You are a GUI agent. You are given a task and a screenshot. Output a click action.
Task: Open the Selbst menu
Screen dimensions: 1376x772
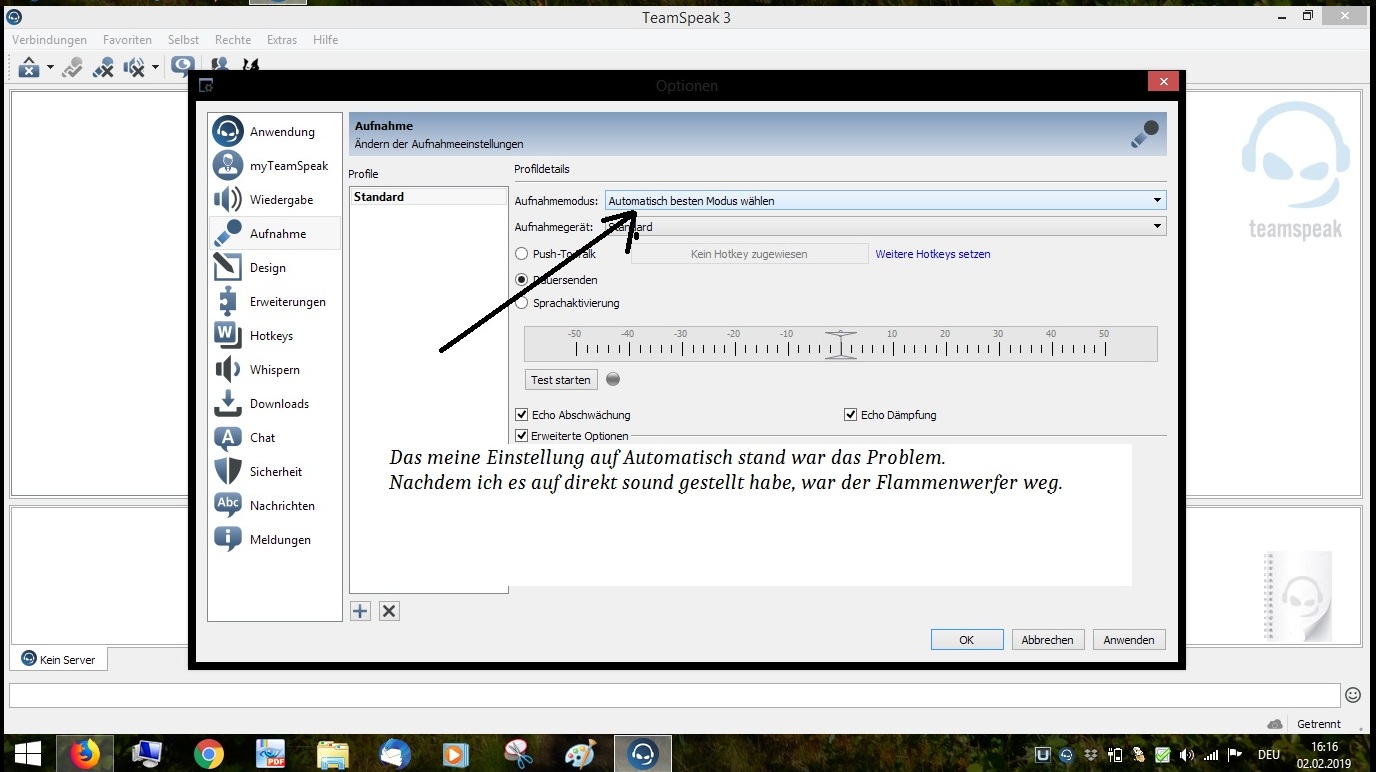183,40
